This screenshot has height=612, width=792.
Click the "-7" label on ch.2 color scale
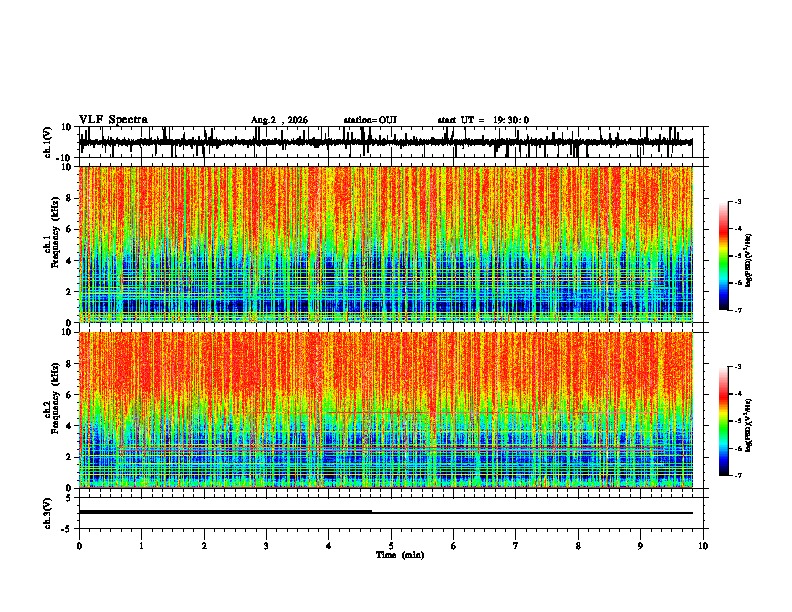coord(737,475)
